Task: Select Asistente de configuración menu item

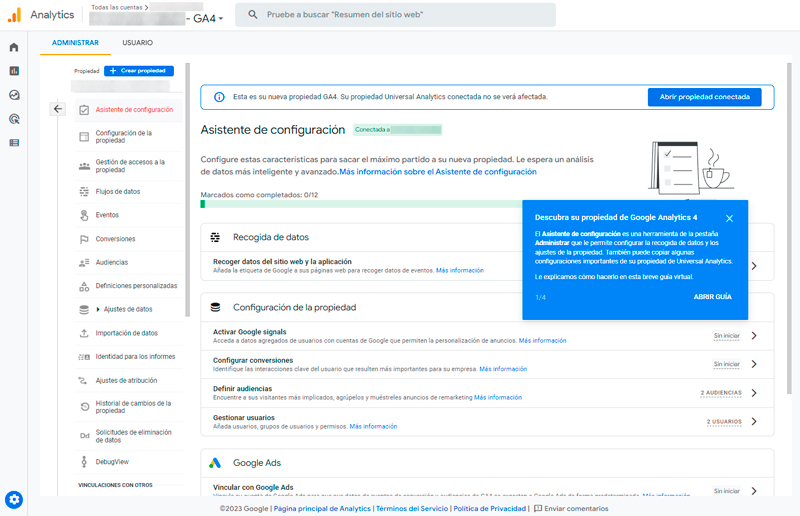Action: (x=129, y=110)
